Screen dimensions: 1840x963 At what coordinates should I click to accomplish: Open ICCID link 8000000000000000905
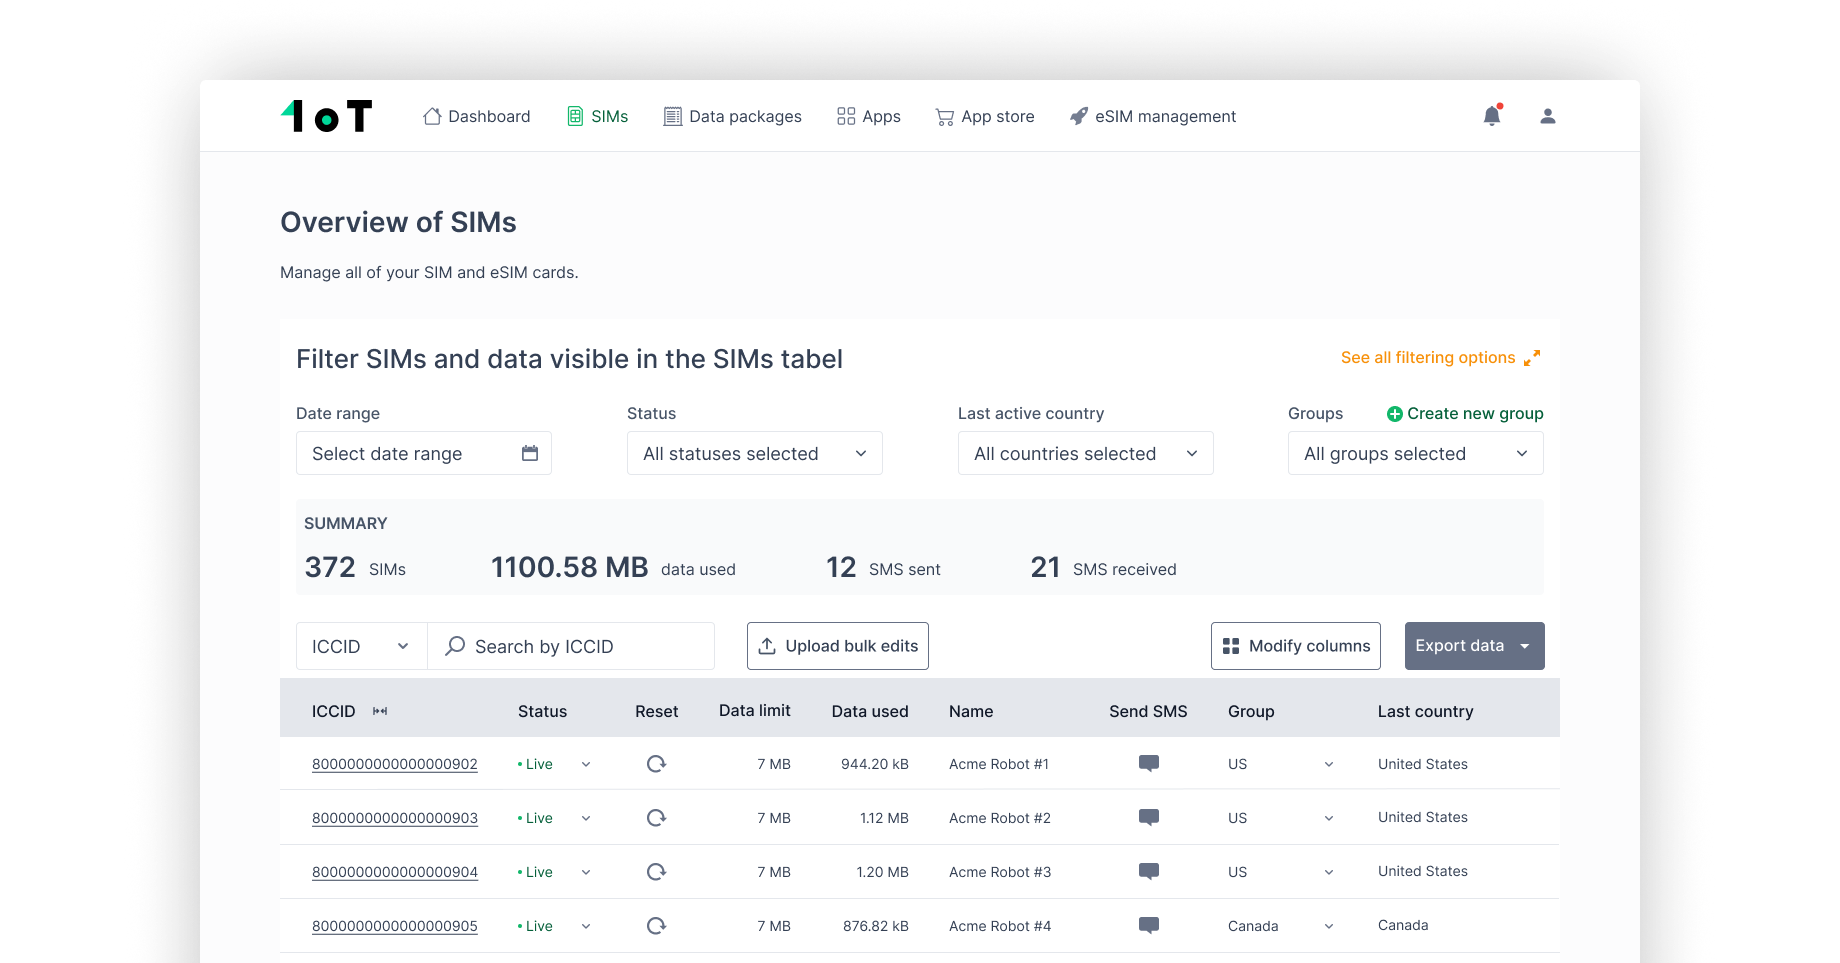point(395,926)
